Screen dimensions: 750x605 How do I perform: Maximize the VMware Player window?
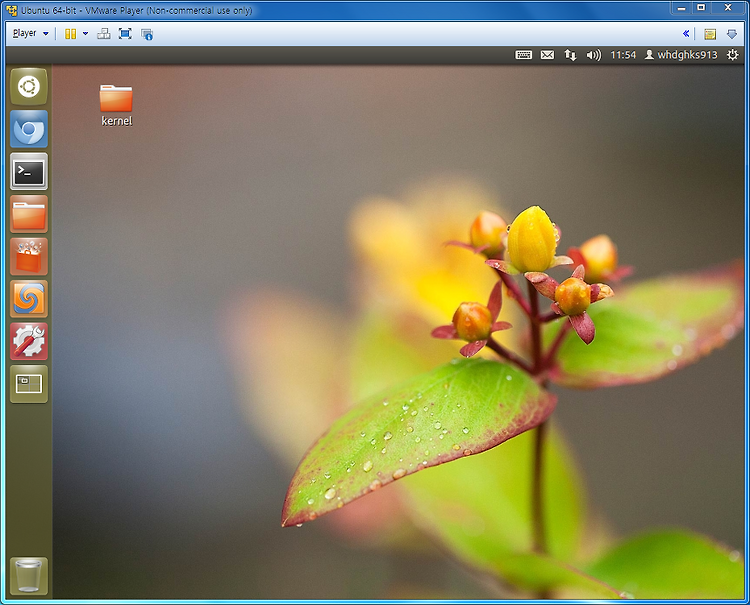pos(701,8)
